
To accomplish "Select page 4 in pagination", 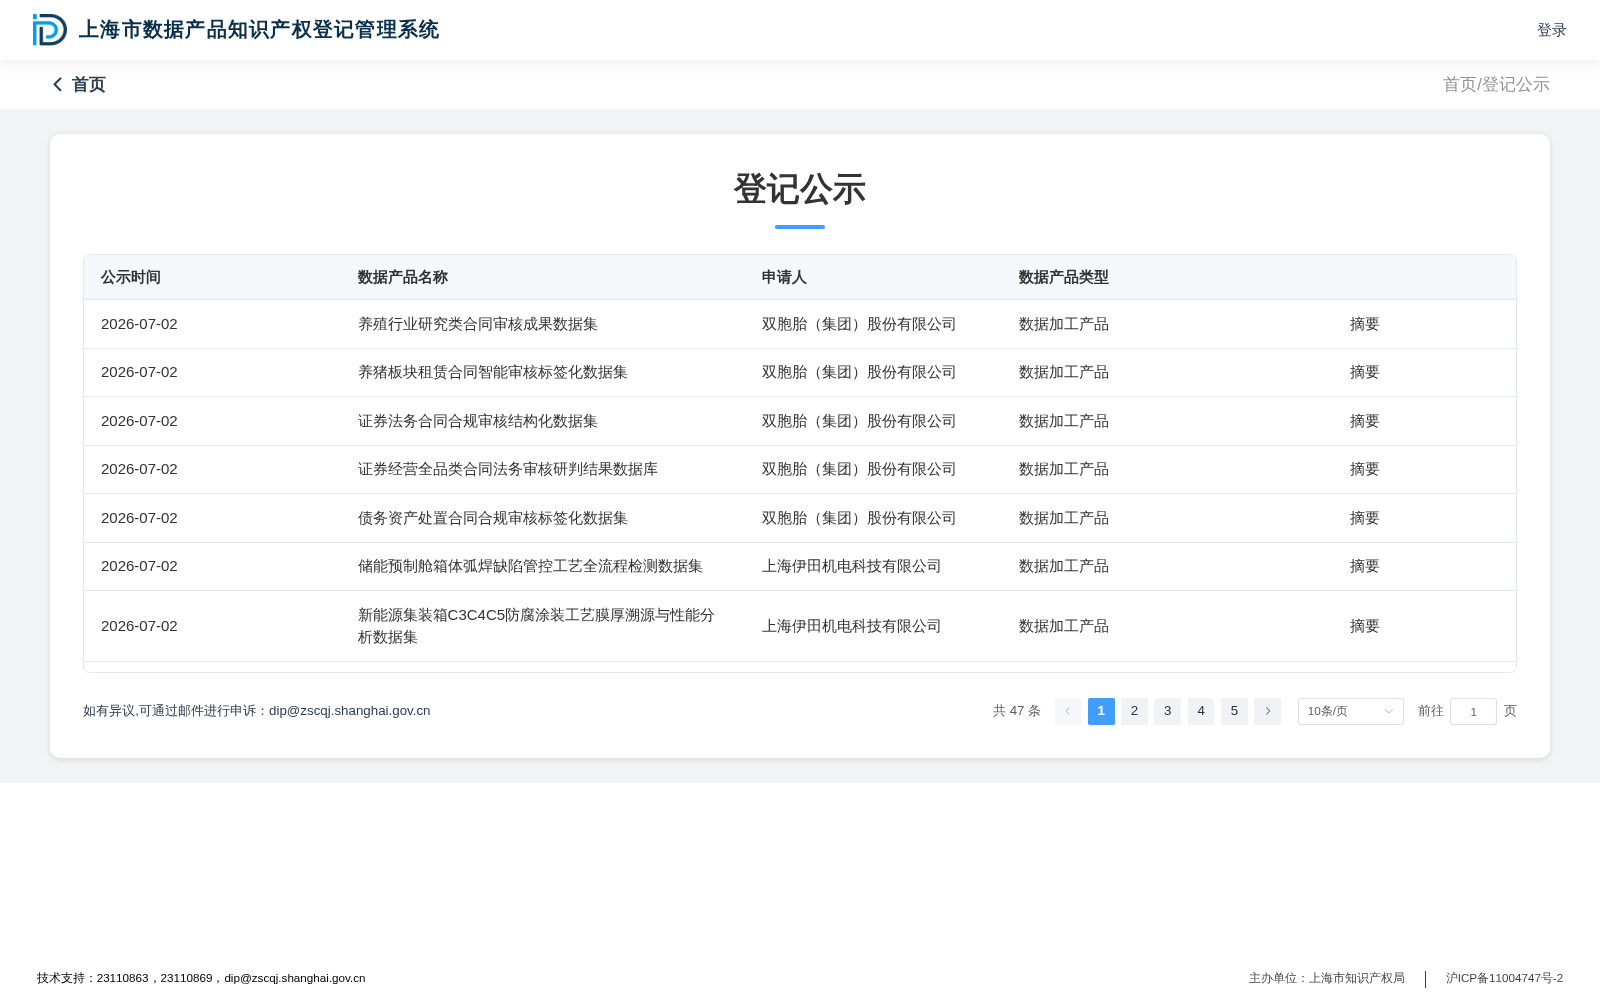I will 1201,711.
